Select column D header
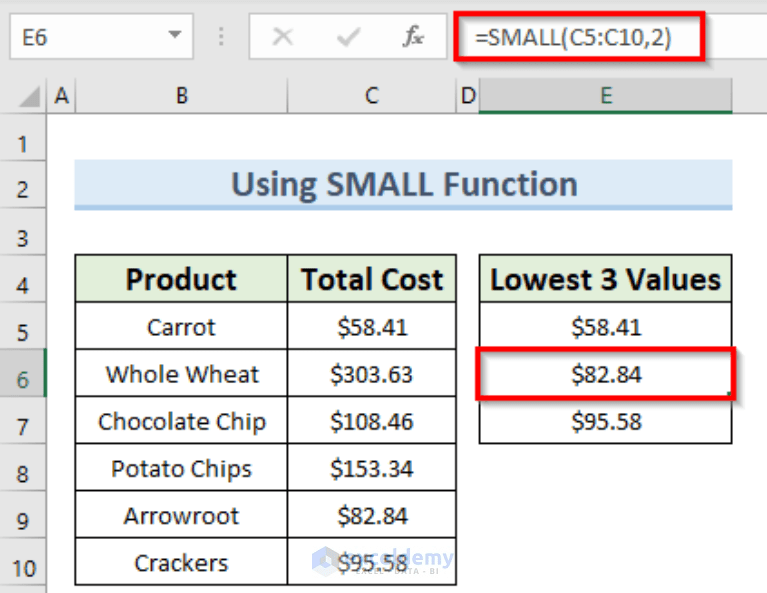The height and width of the screenshot is (593, 767). tap(468, 95)
